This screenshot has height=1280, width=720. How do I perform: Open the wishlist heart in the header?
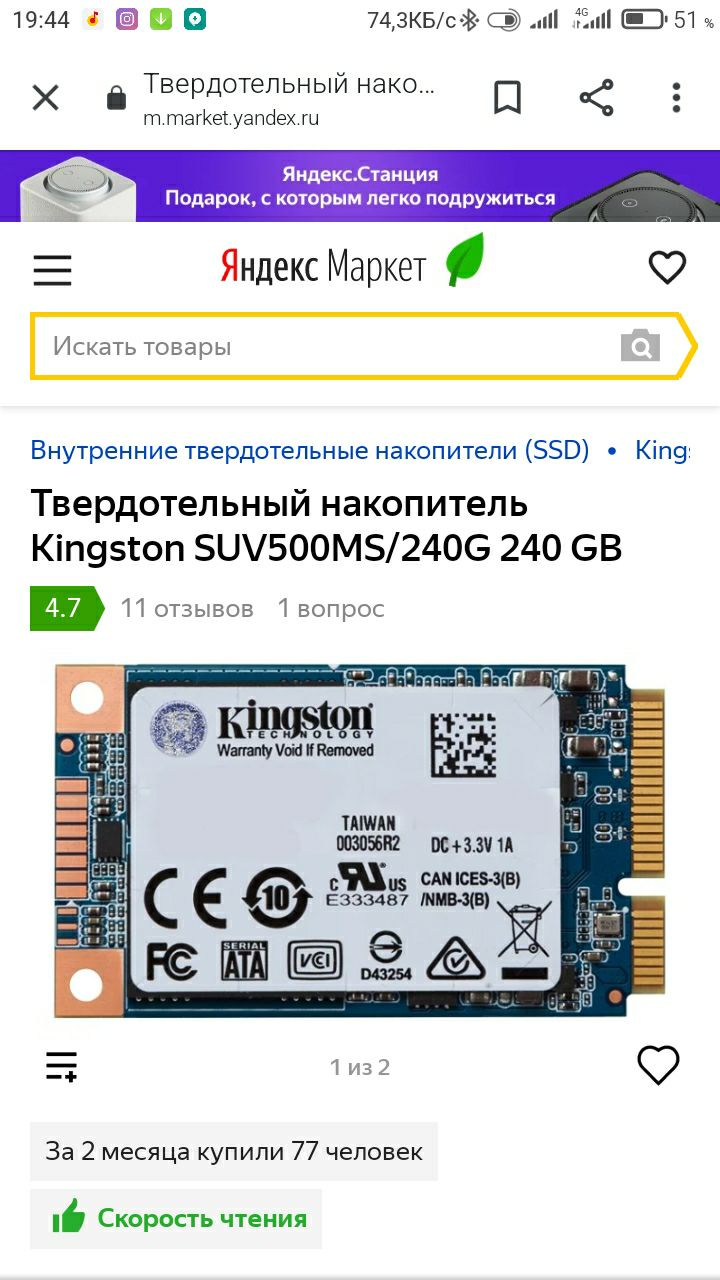[667, 267]
